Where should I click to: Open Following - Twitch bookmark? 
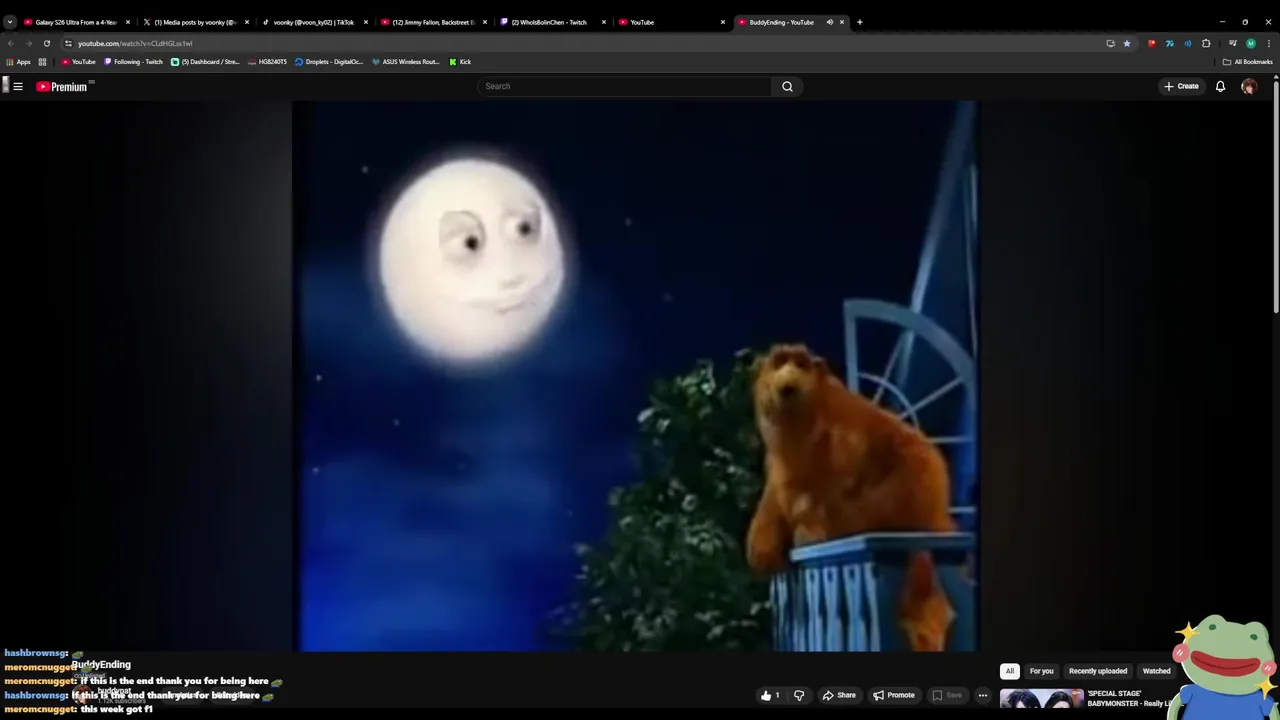coord(133,62)
